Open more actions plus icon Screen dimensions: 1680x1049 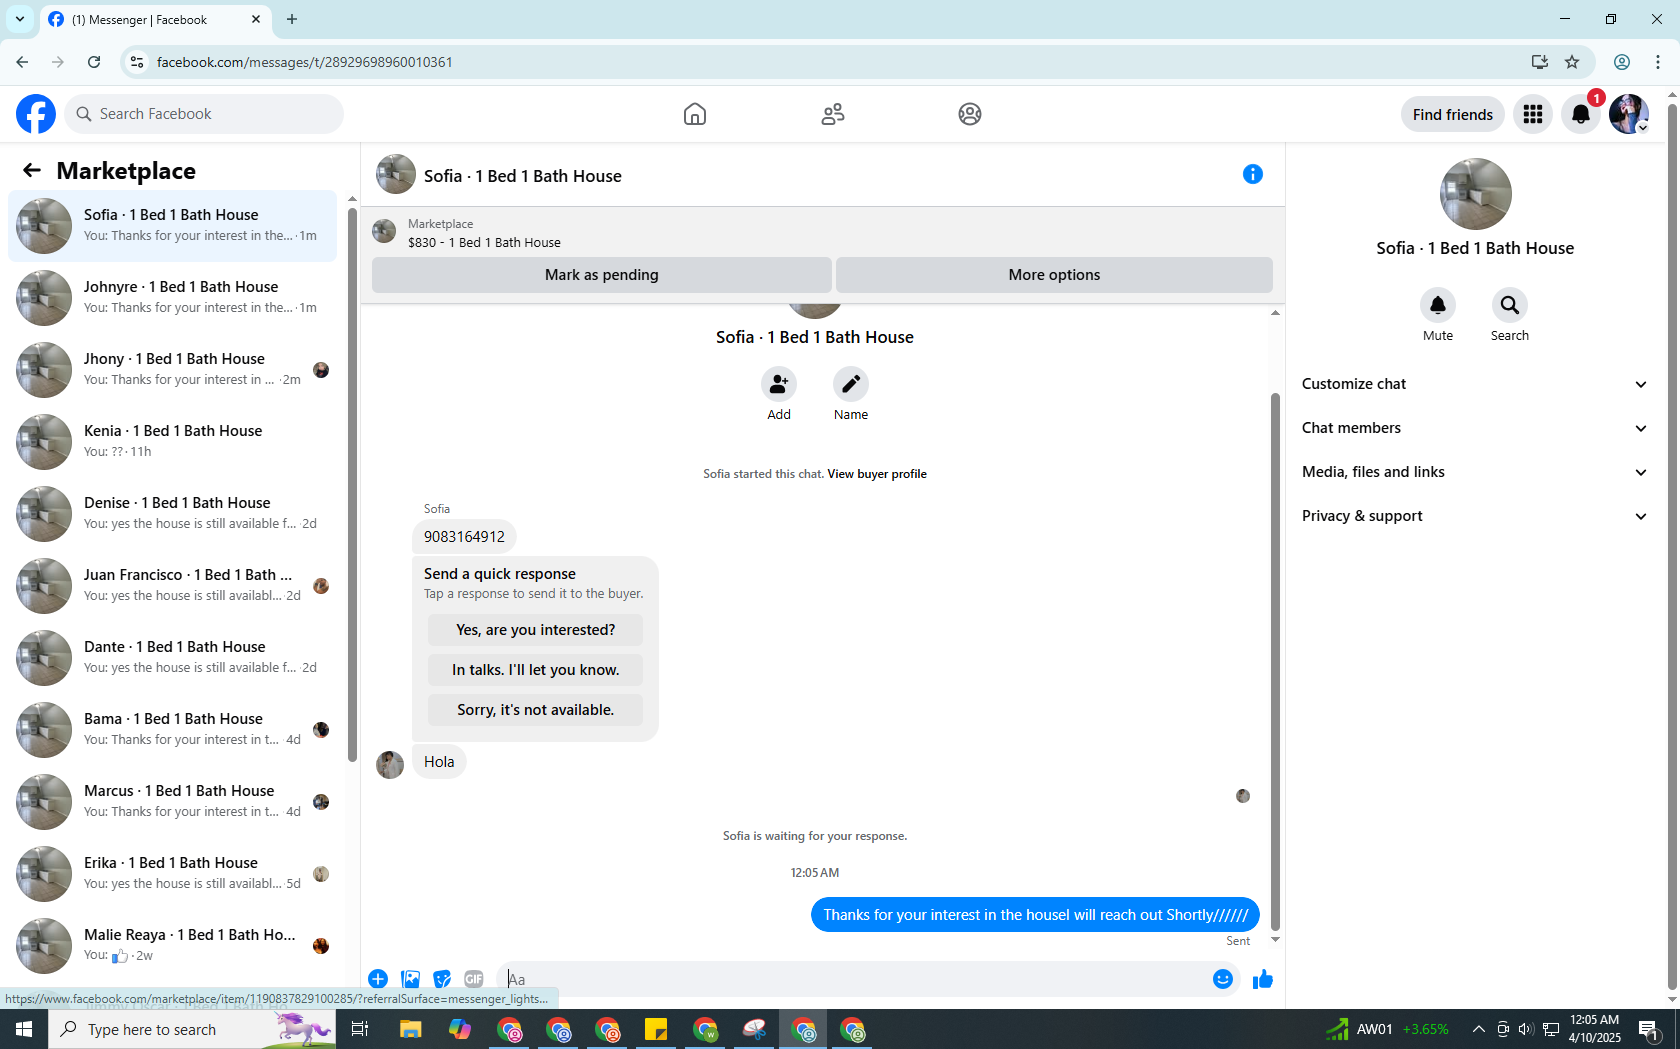tap(378, 979)
